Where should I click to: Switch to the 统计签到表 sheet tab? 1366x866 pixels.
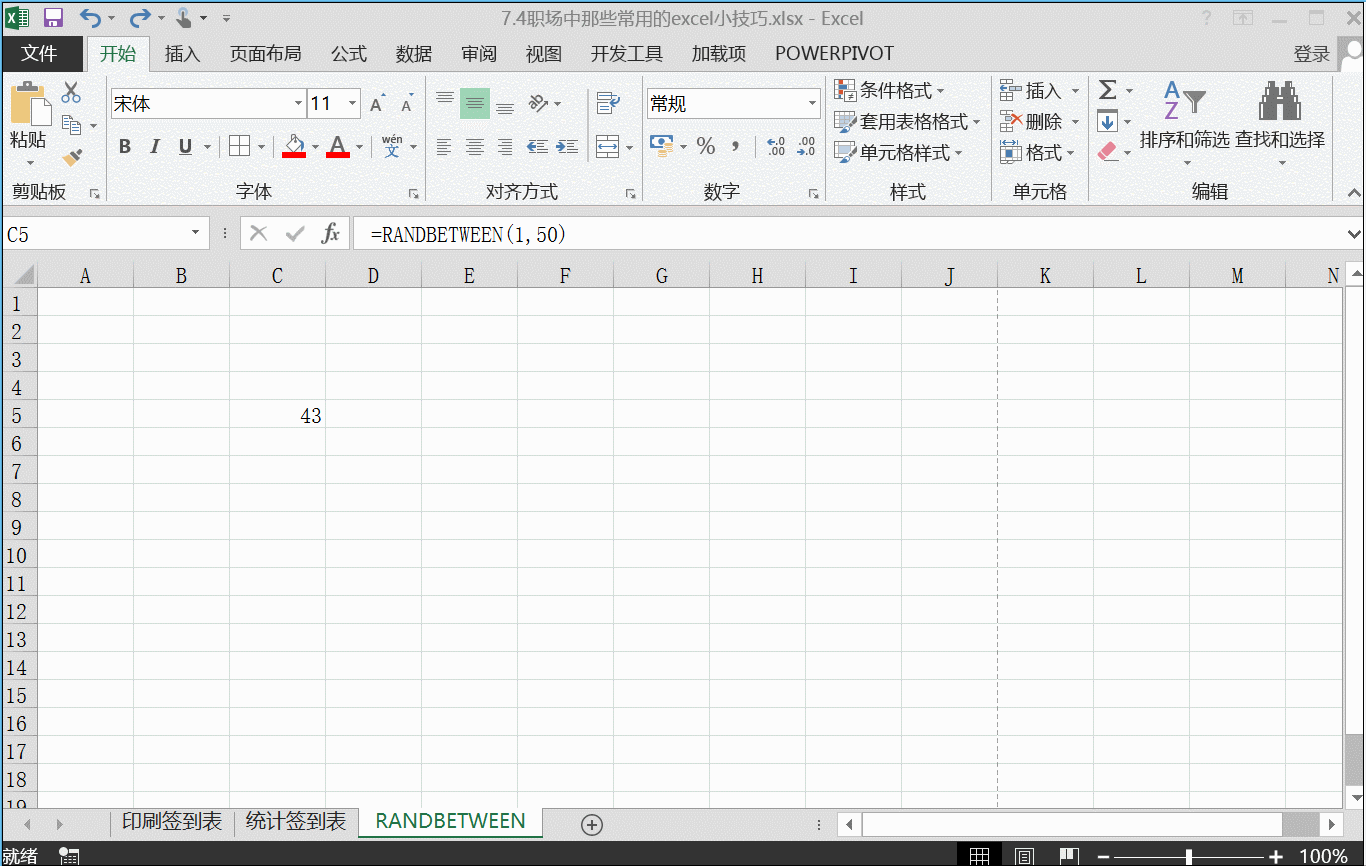pyautogui.click(x=296, y=822)
